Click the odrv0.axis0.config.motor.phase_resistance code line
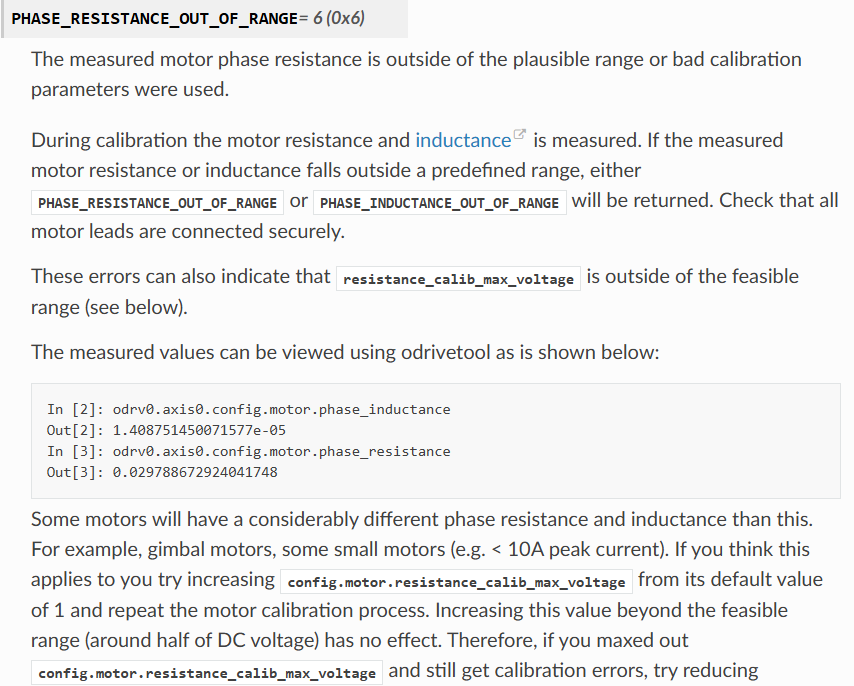Image resolution: width=854 pixels, height=686 pixels. (x=282, y=451)
